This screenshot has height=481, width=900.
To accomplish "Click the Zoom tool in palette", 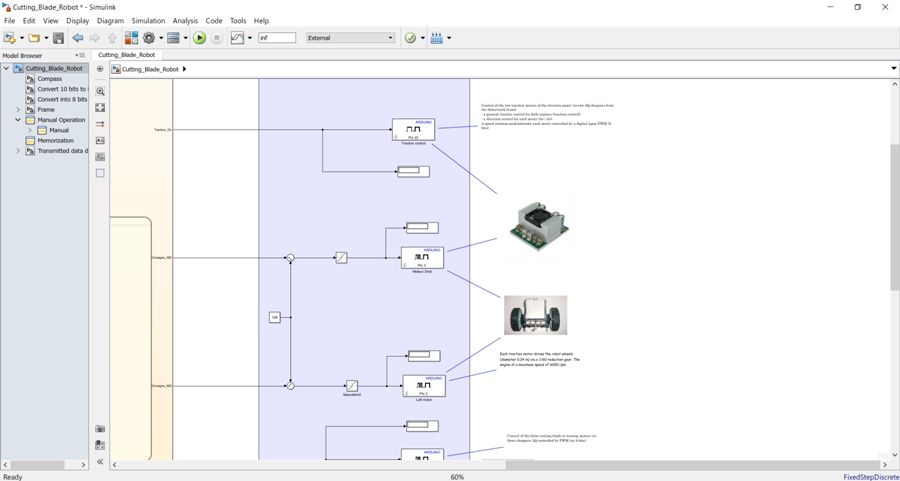I will click(x=100, y=91).
